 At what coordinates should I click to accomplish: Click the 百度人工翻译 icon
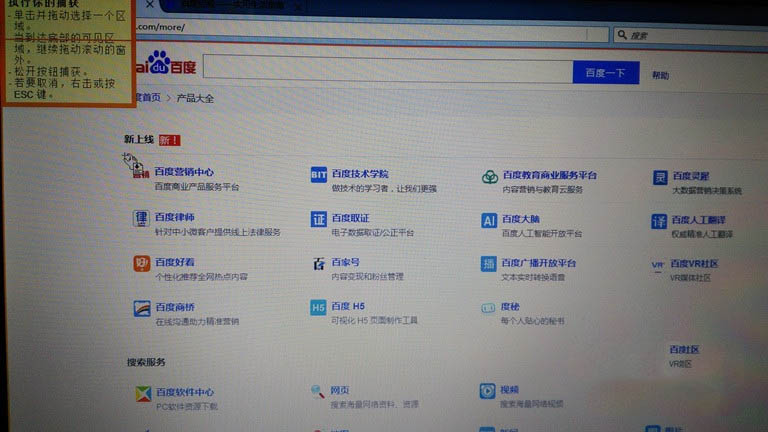click(659, 221)
